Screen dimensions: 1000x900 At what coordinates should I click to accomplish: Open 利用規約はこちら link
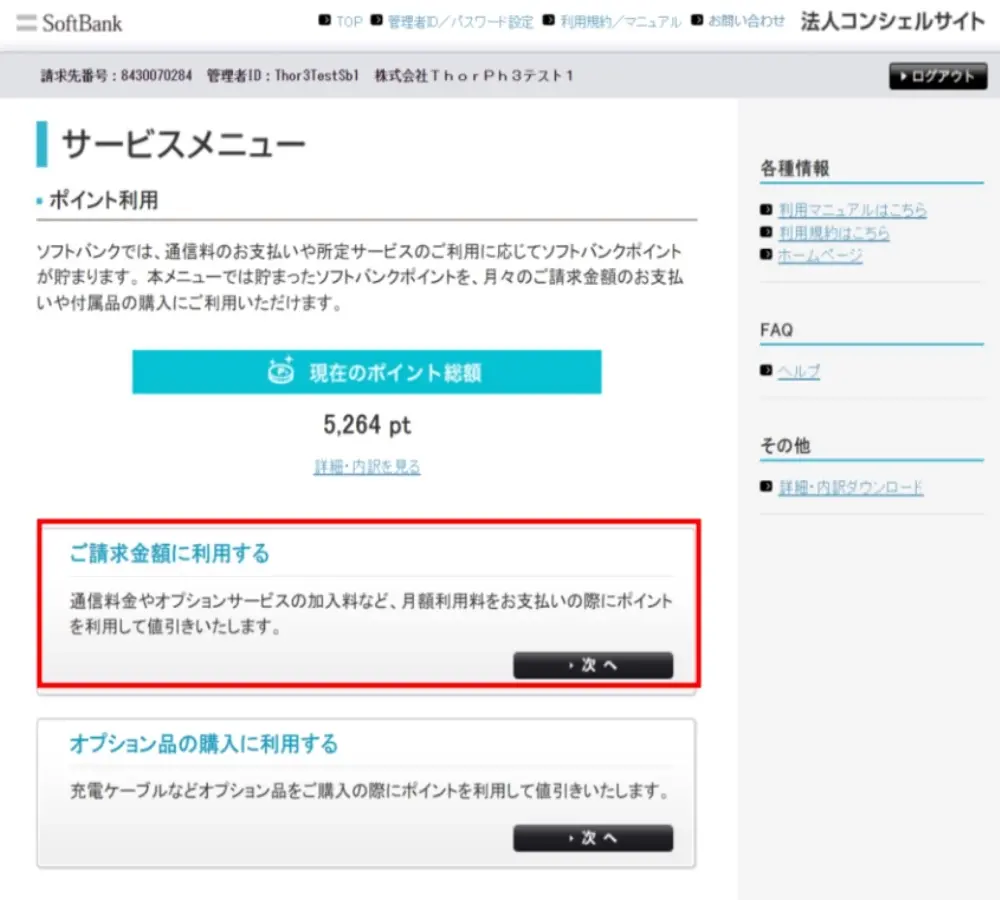[x=834, y=233]
